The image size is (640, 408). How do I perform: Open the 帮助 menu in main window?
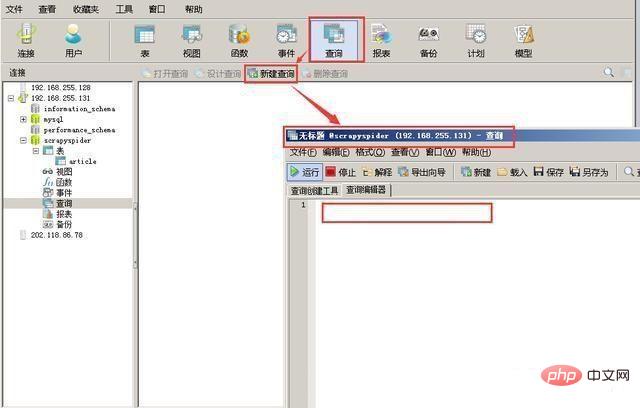(x=193, y=9)
